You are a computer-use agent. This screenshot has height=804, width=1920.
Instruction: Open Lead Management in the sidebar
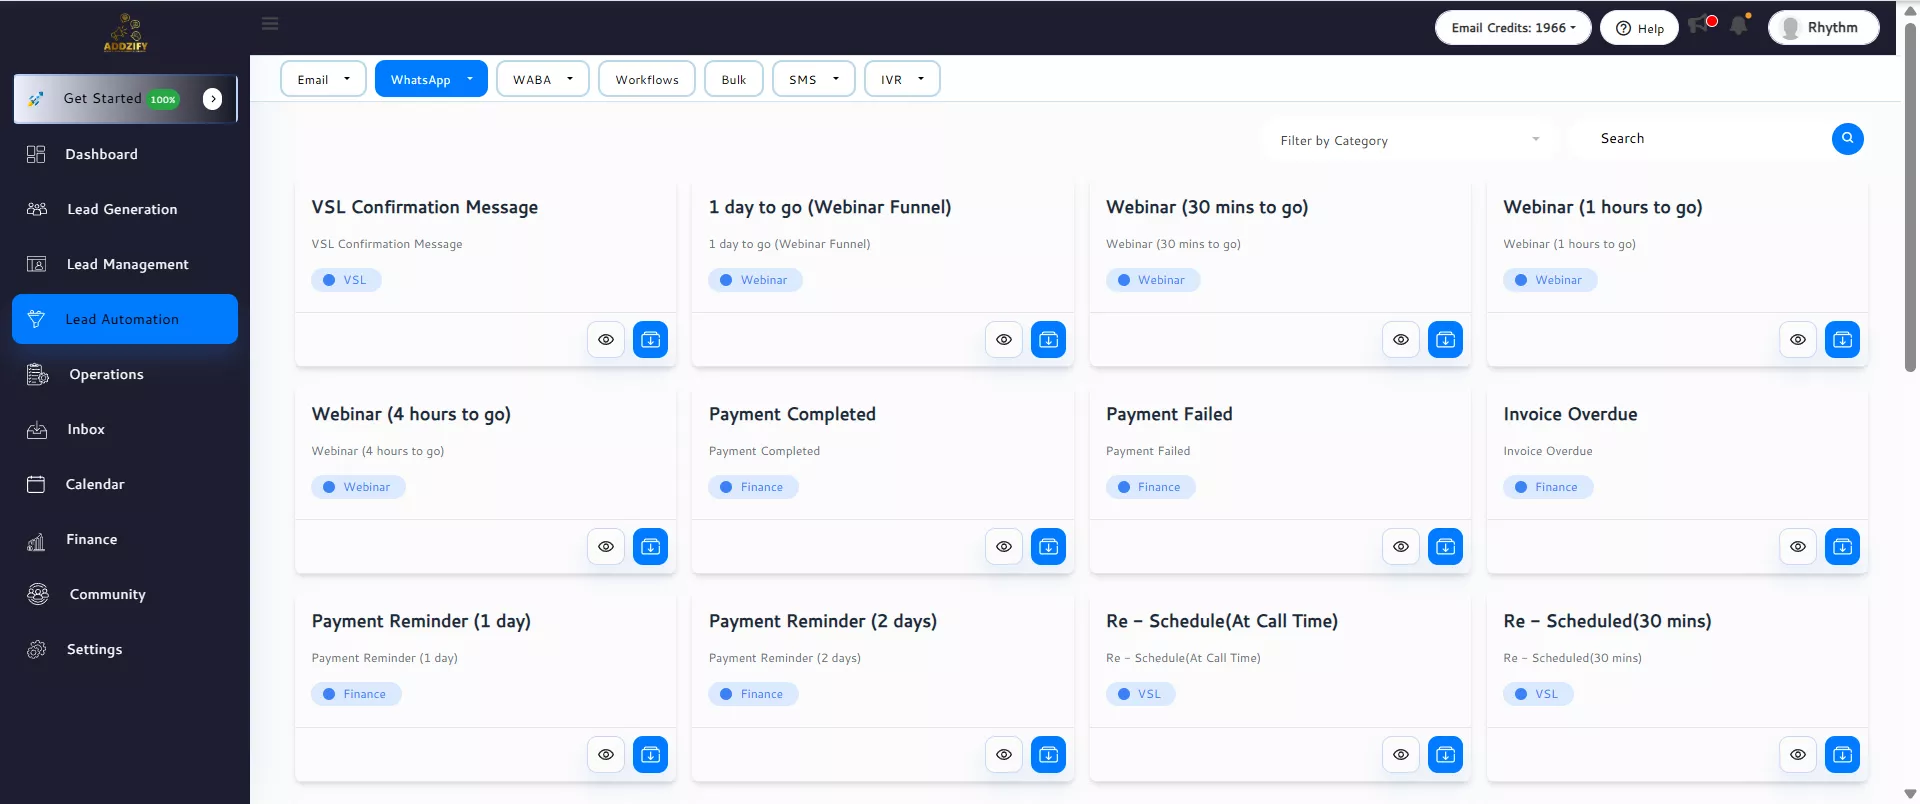126,264
